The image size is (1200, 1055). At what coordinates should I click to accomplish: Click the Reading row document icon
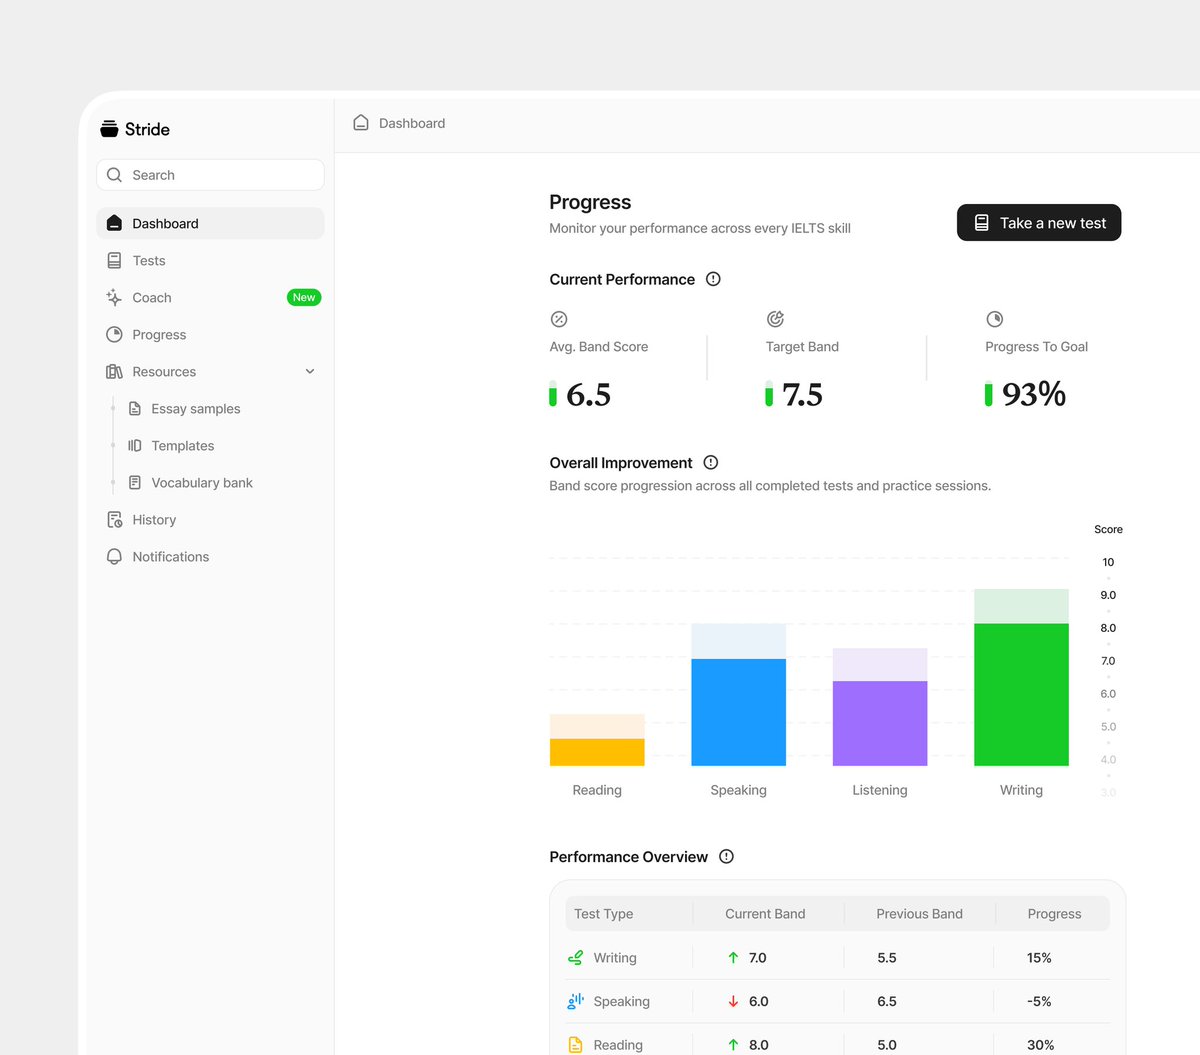(x=575, y=1044)
